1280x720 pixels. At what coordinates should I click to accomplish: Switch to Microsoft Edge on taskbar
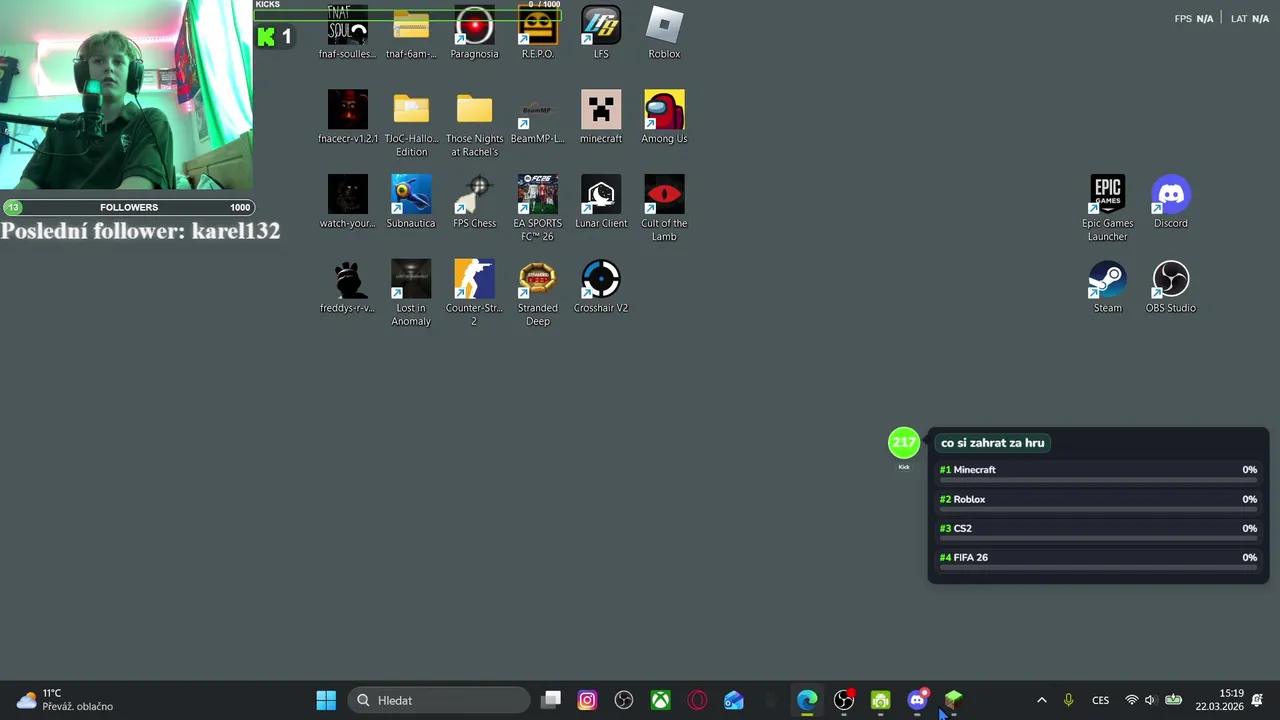[807, 700]
